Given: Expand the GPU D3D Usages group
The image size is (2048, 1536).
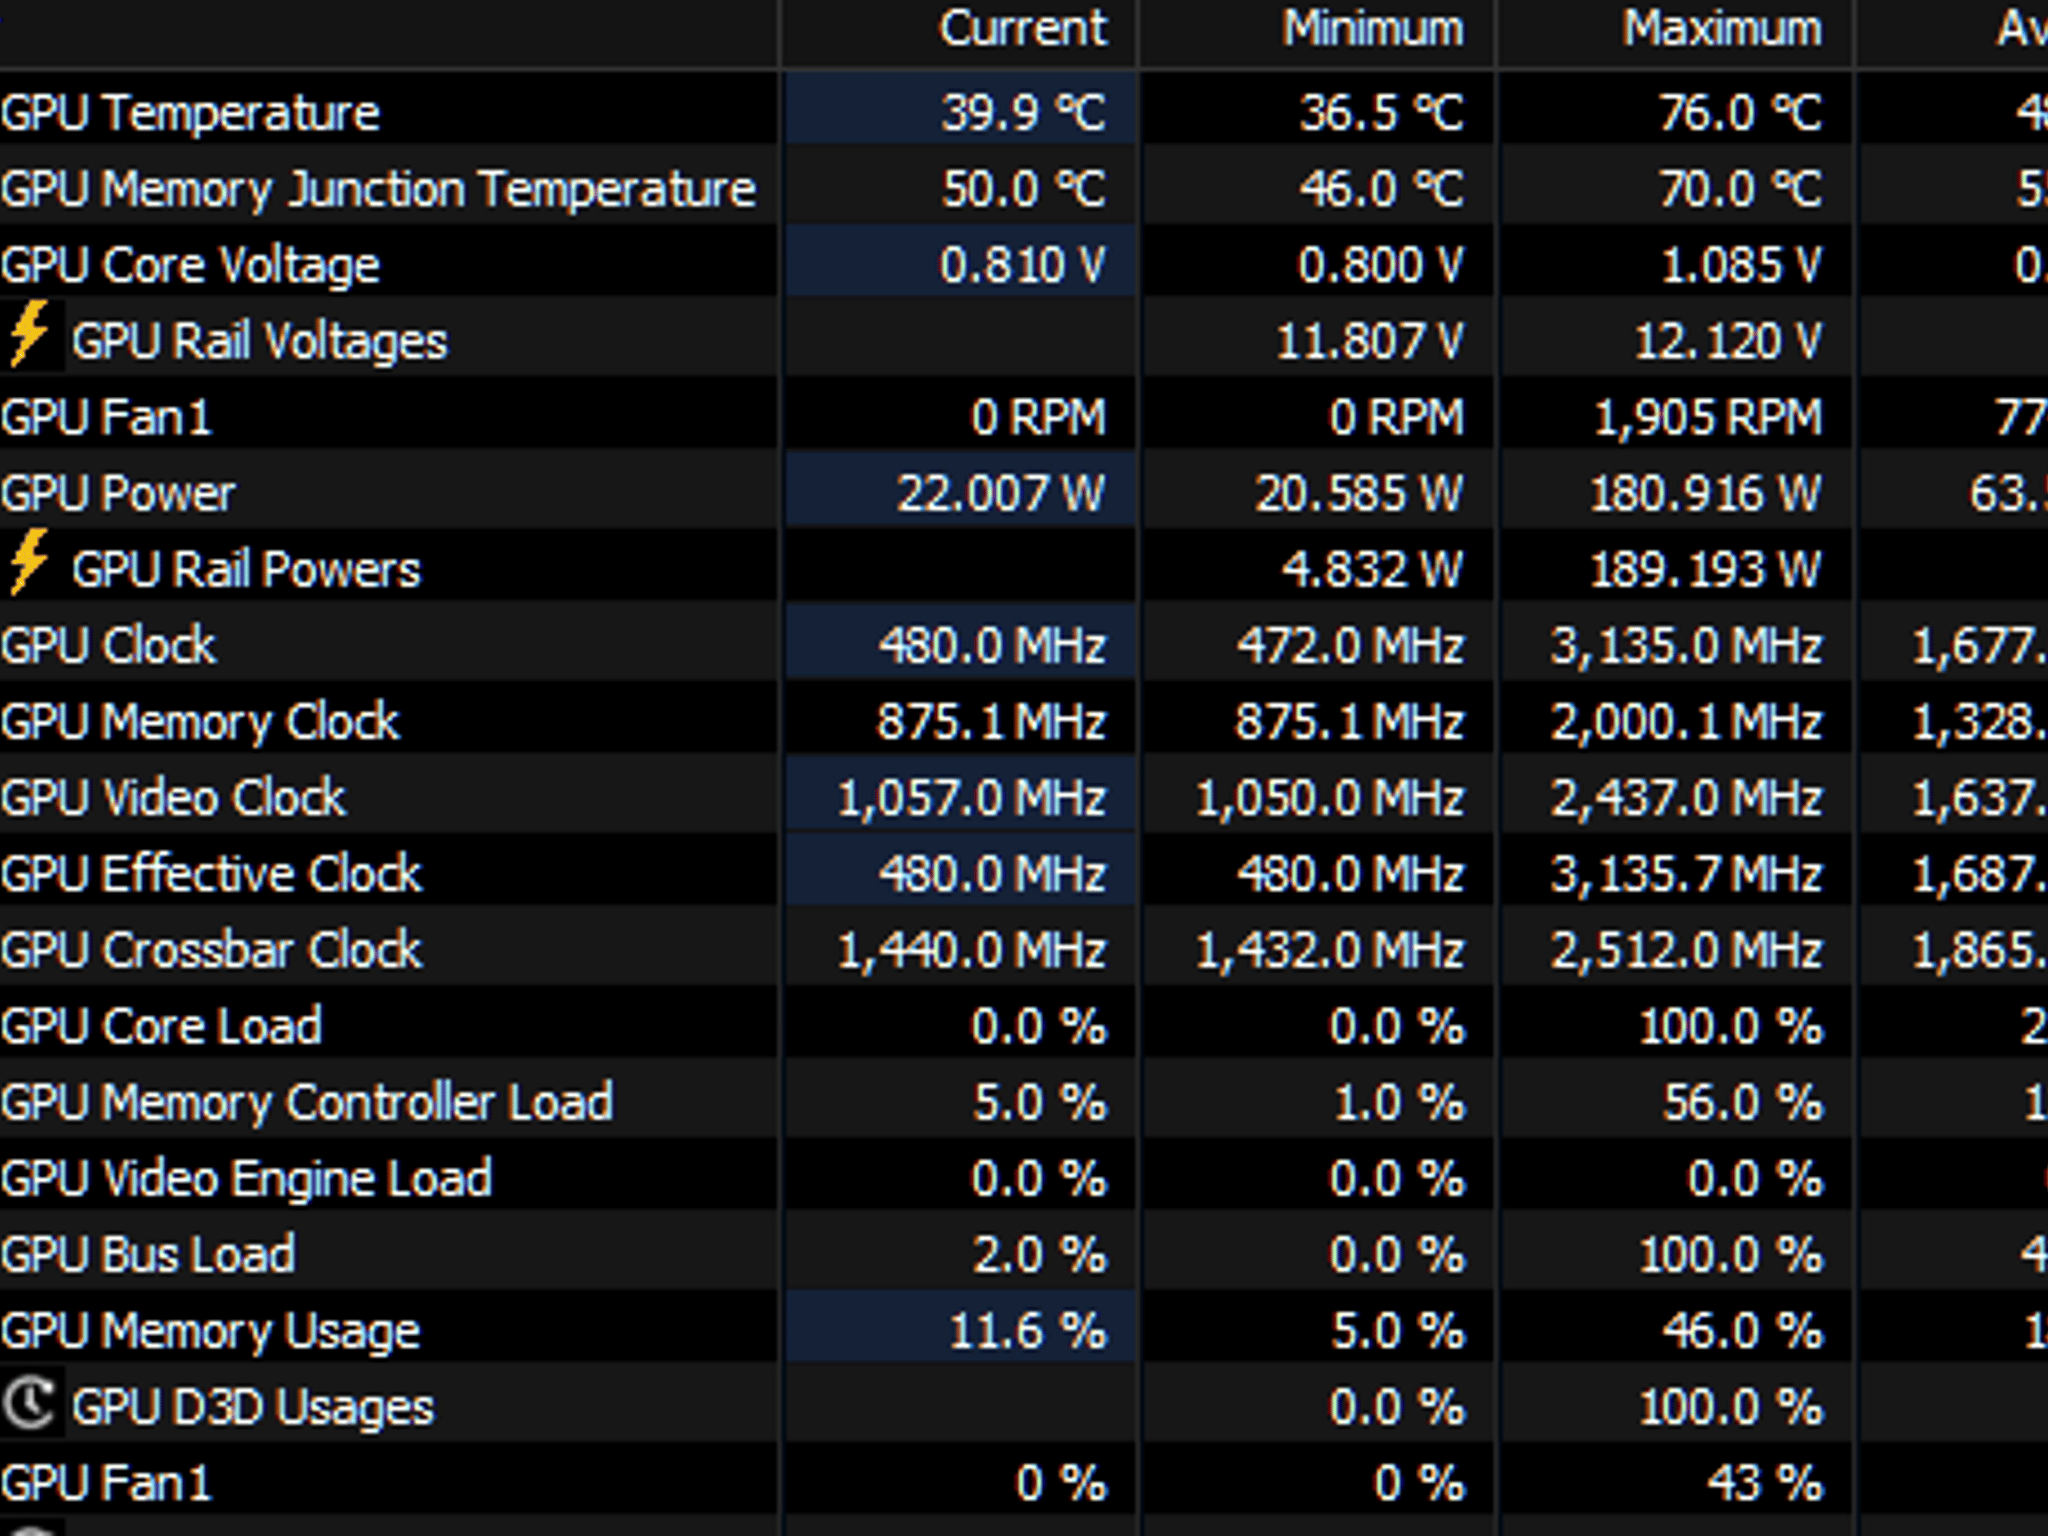Looking at the screenshot, I should tap(253, 1407).
